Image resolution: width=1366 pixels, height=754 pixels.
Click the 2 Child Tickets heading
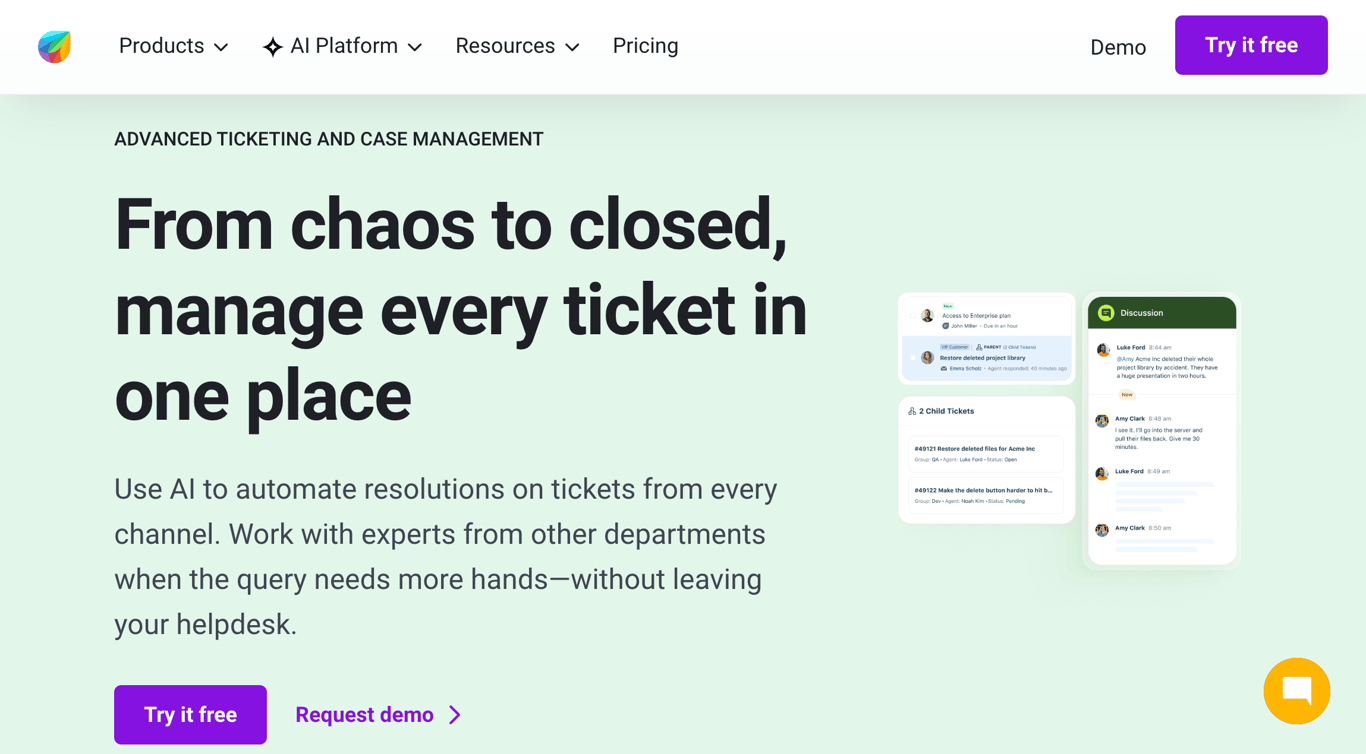tap(946, 411)
